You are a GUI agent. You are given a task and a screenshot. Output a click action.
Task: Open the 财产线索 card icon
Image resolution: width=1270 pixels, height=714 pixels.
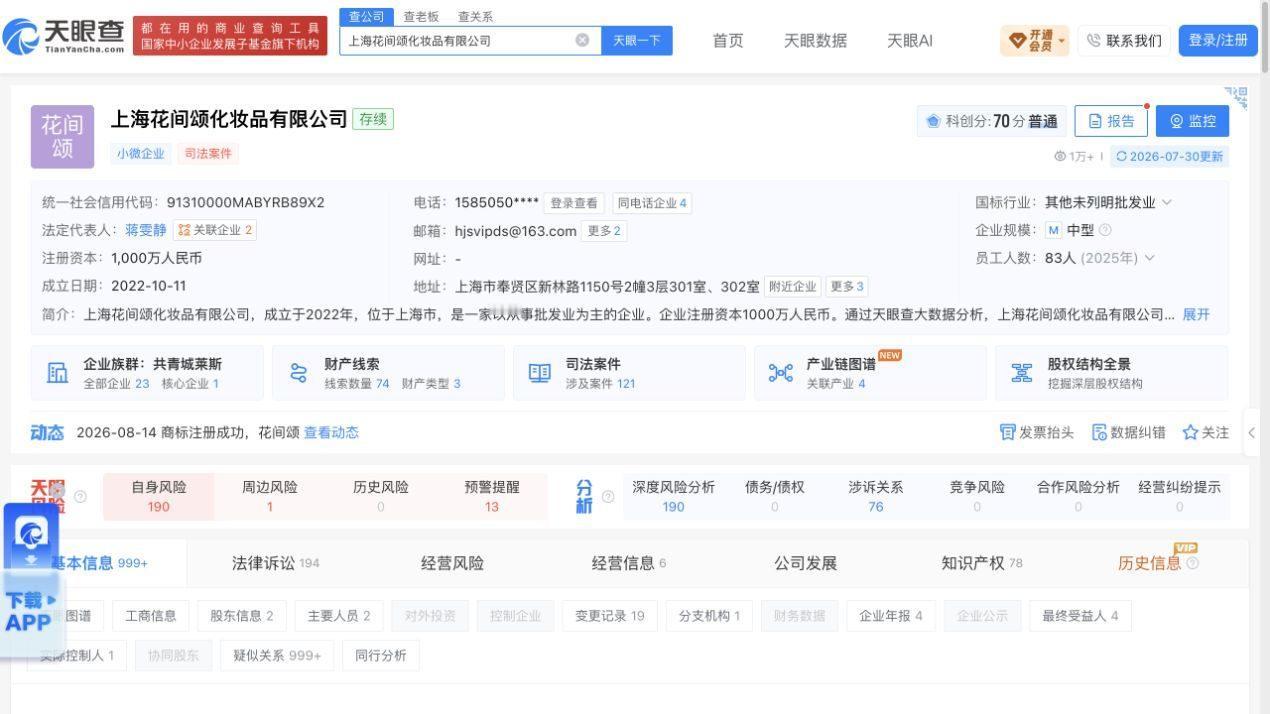pyautogui.click(x=298, y=373)
